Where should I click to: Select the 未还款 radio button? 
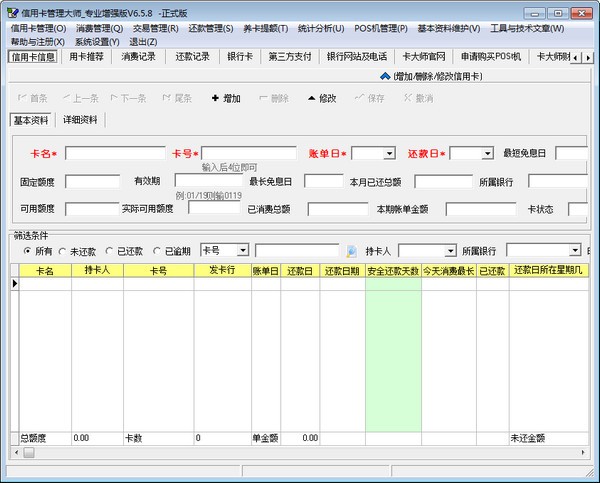[62, 251]
